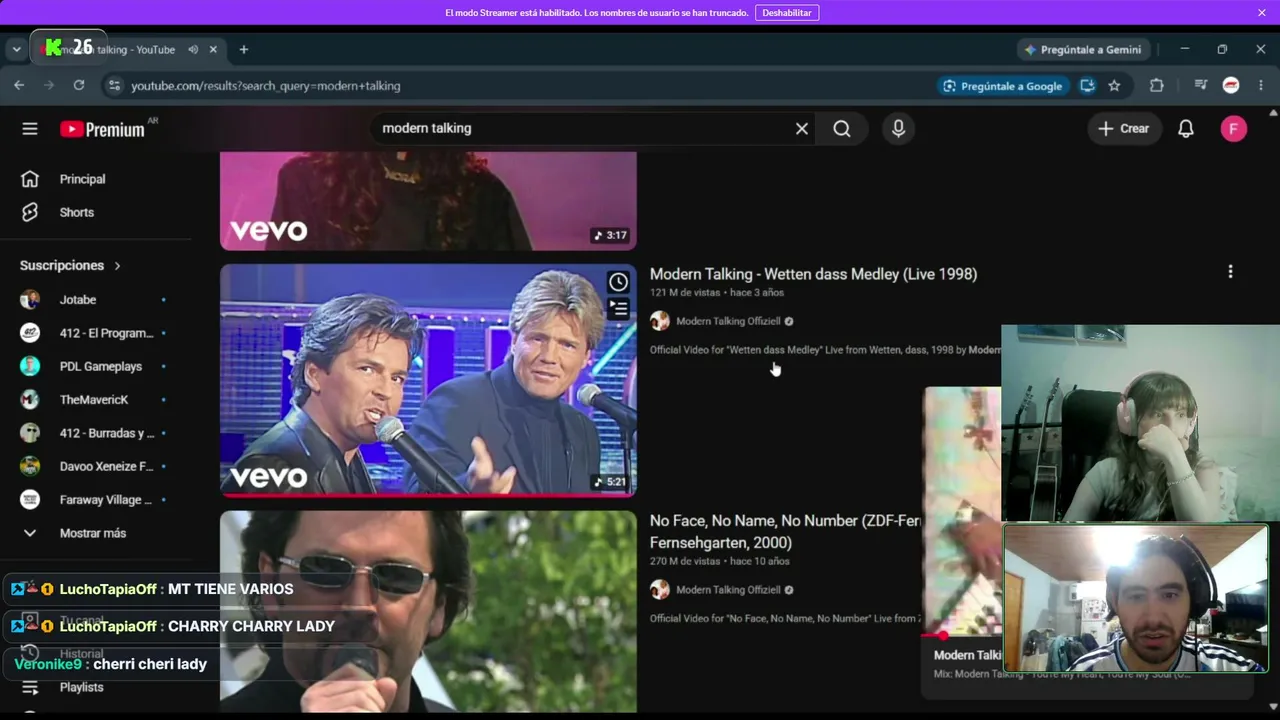Viewport: 1280px width, 720px height.
Task: Open the tab search dropdown chevron
Action: tap(16, 49)
